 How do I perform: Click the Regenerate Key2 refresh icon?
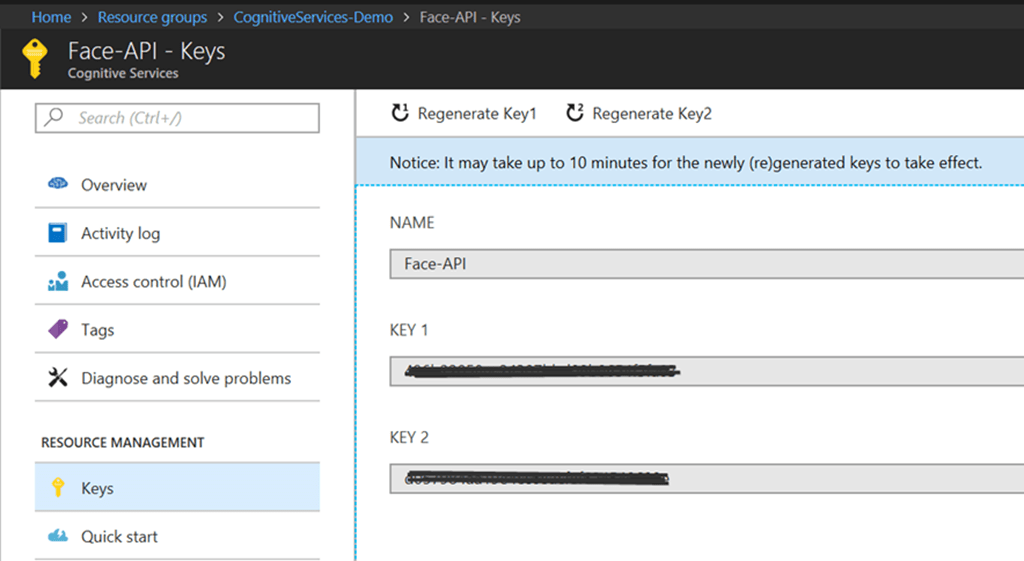(574, 113)
